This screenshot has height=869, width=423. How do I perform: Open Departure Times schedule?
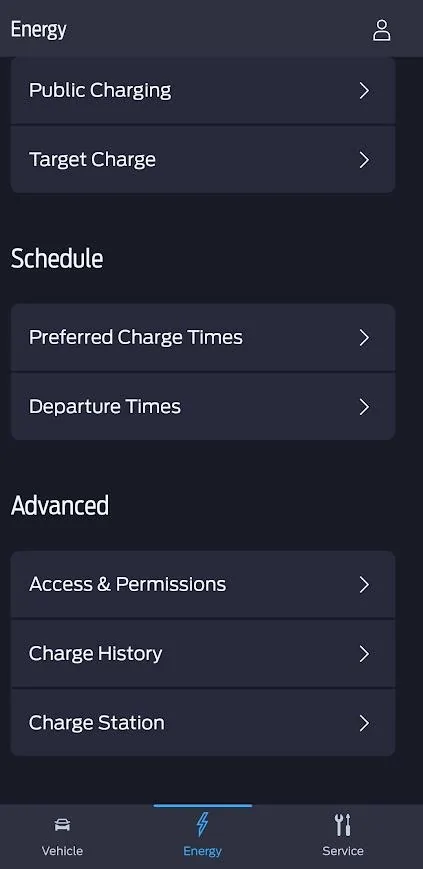click(203, 407)
